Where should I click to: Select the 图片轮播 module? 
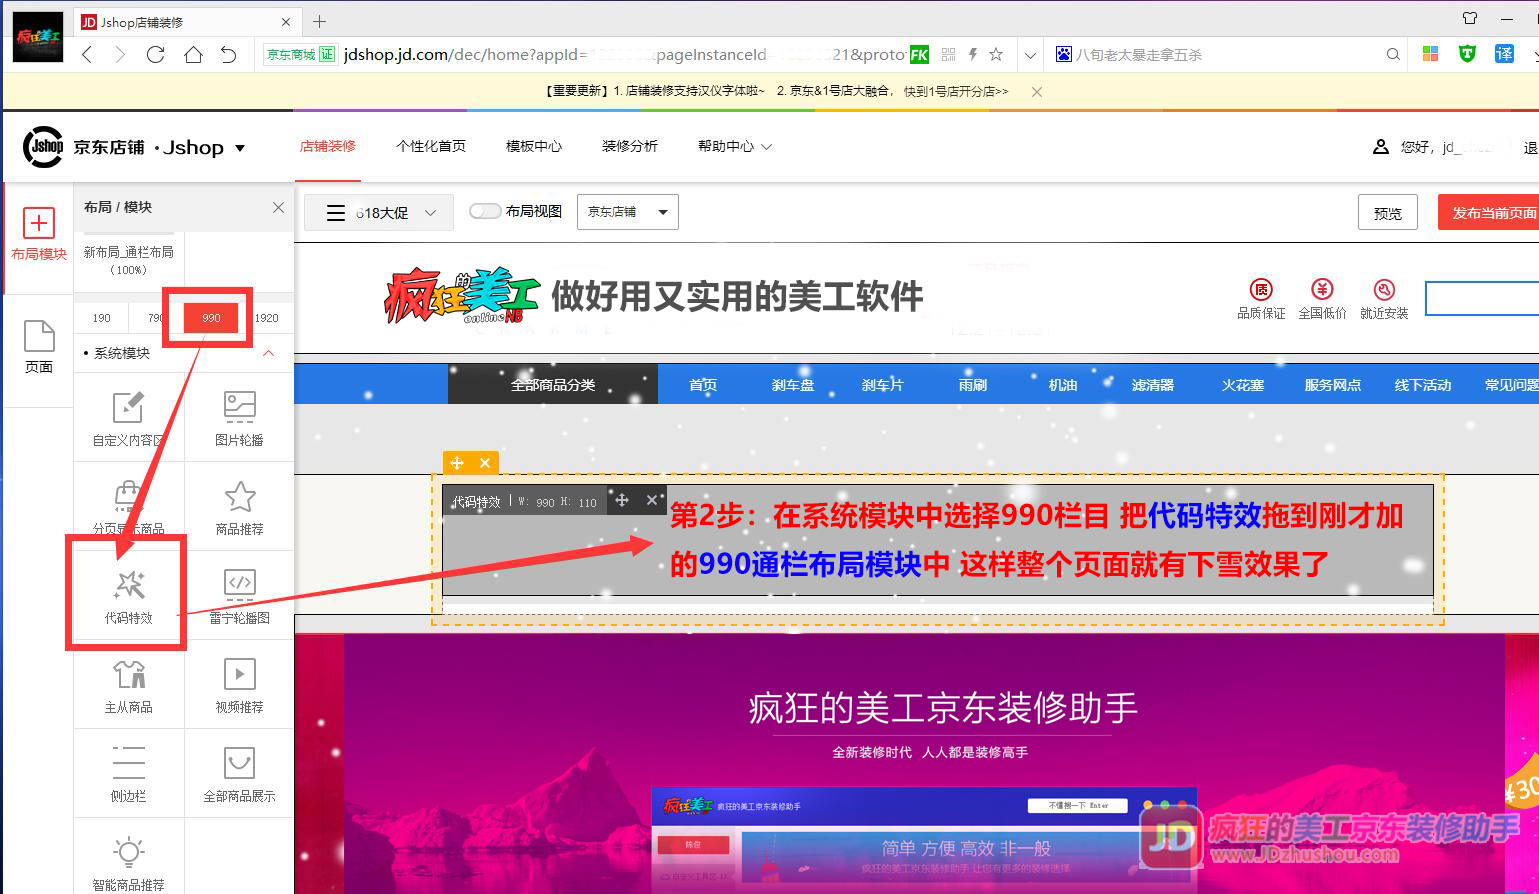pyautogui.click(x=239, y=418)
